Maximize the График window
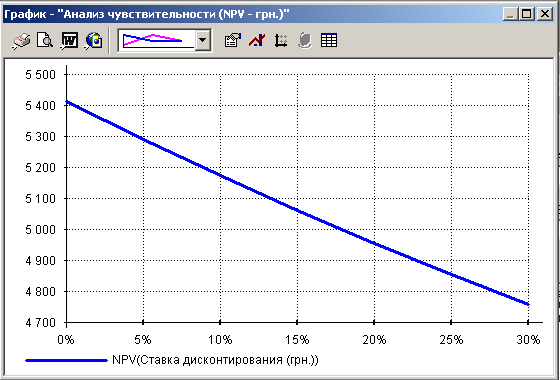The image size is (560, 380). pyautogui.click(x=527, y=15)
